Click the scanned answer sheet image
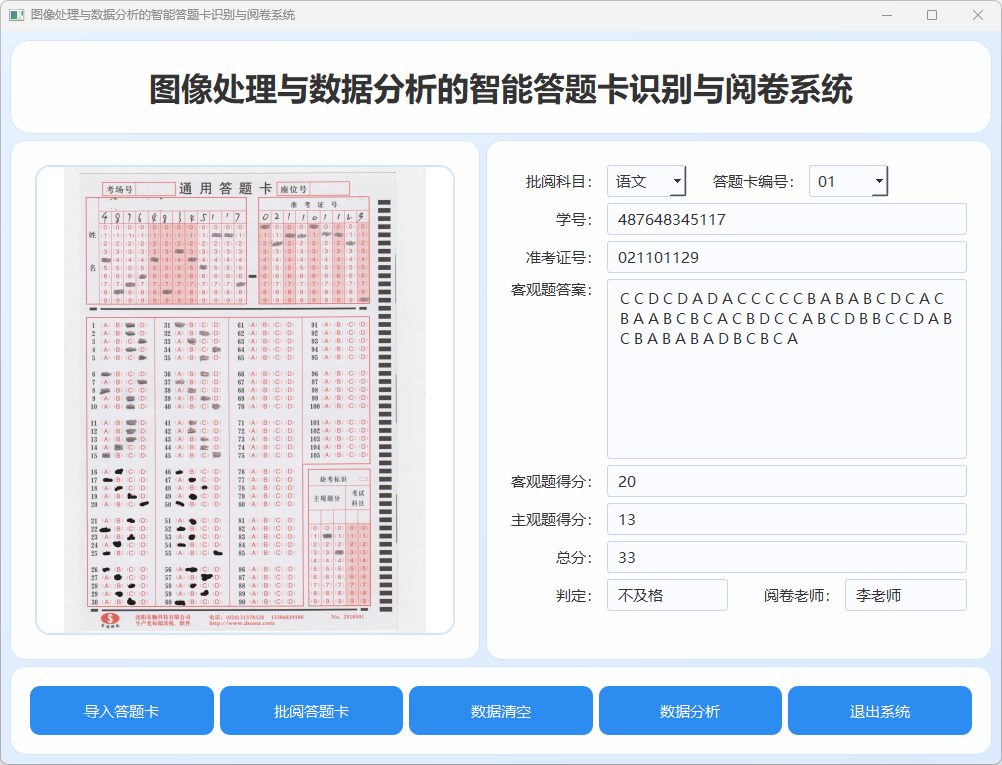This screenshot has height=765, width=1002. pyautogui.click(x=245, y=400)
